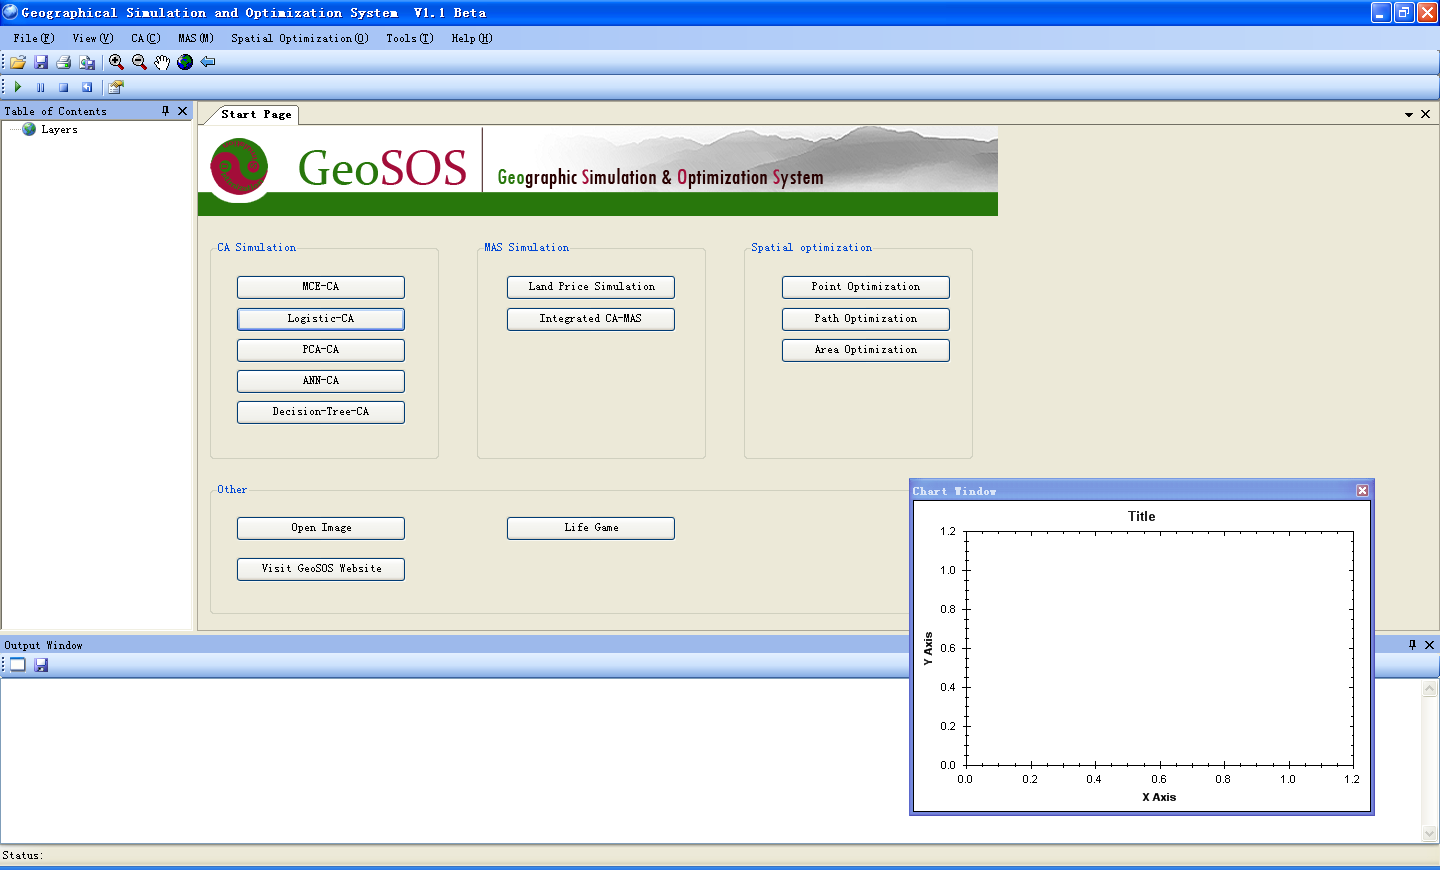
Task: Select the Layers globe tree node
Action: point(29,129)
